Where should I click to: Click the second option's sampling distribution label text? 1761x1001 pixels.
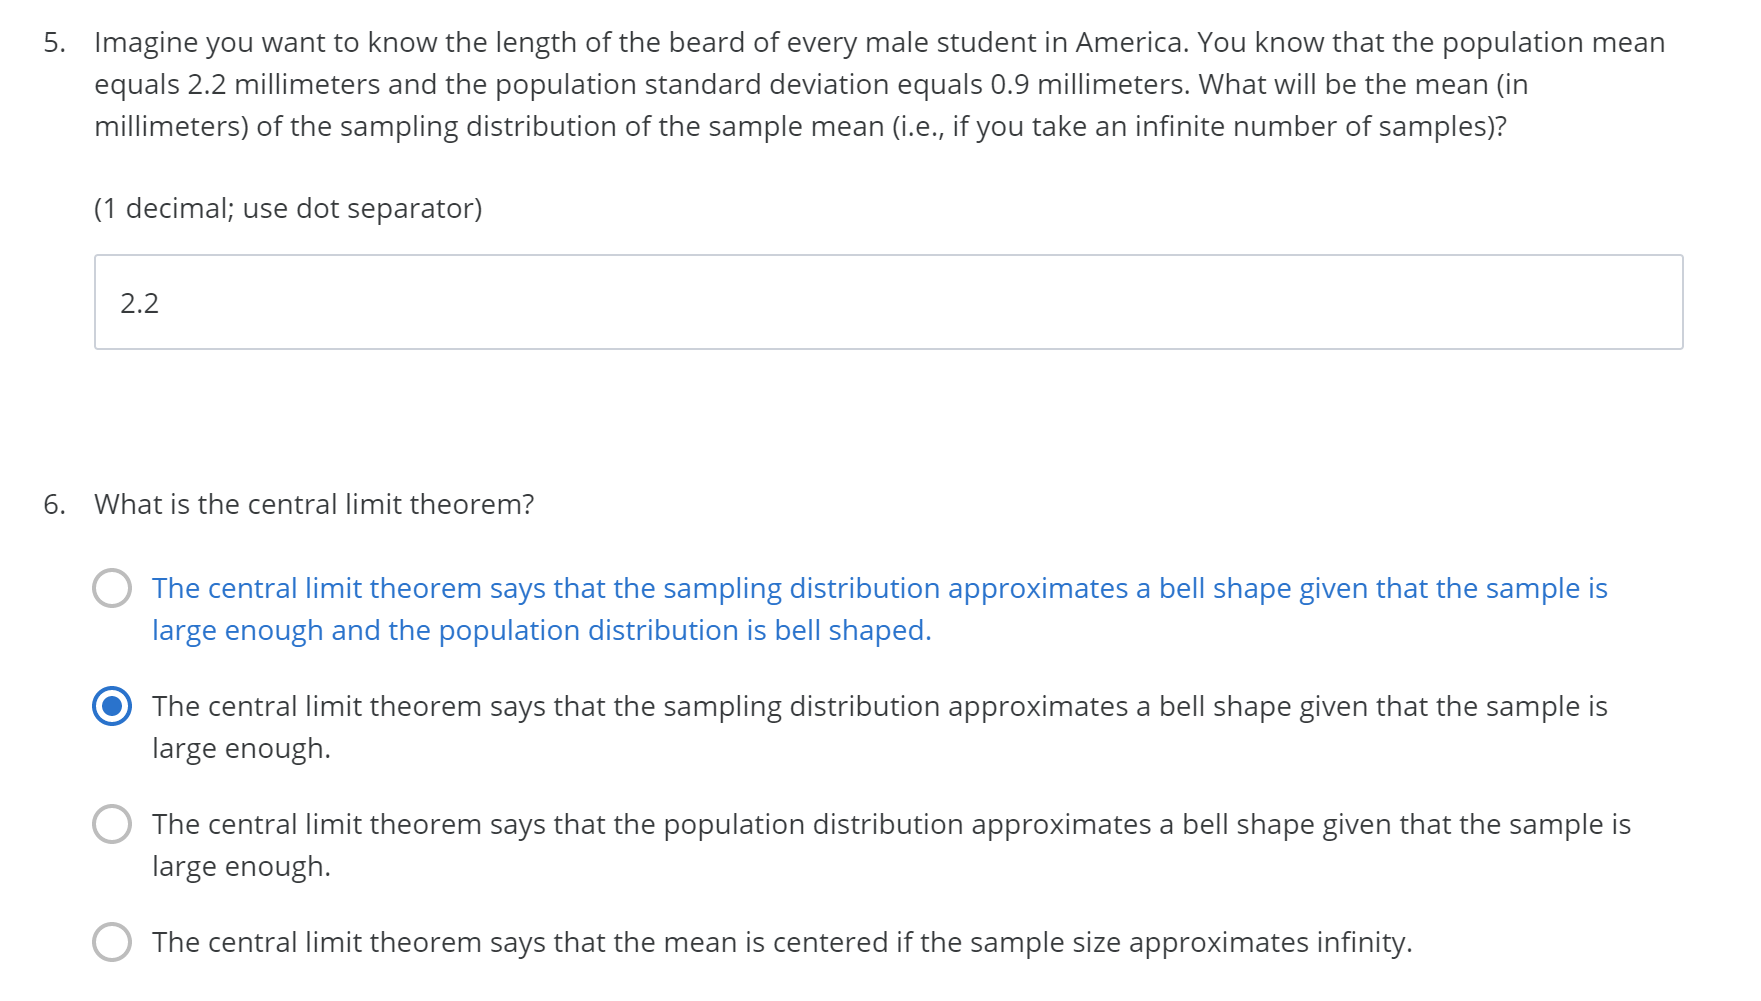[878, 706]
